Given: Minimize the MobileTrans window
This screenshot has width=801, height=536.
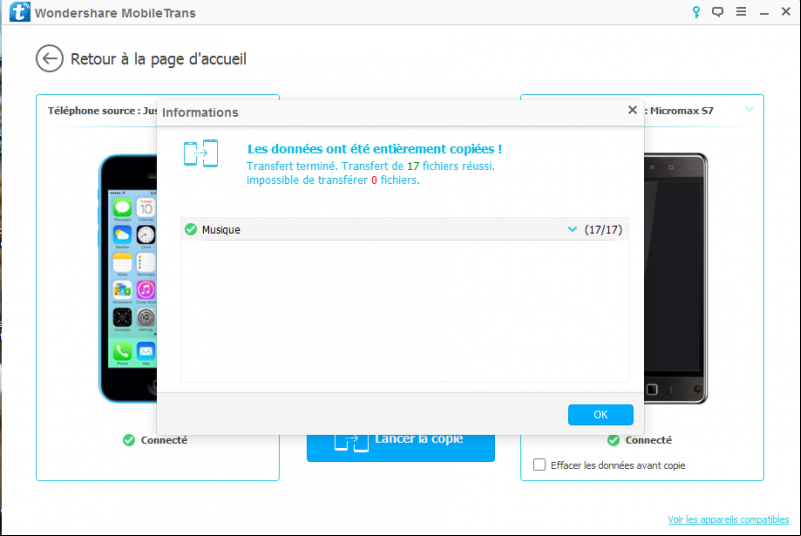Looking at the screenshot, I should click(x=764, y=13).
